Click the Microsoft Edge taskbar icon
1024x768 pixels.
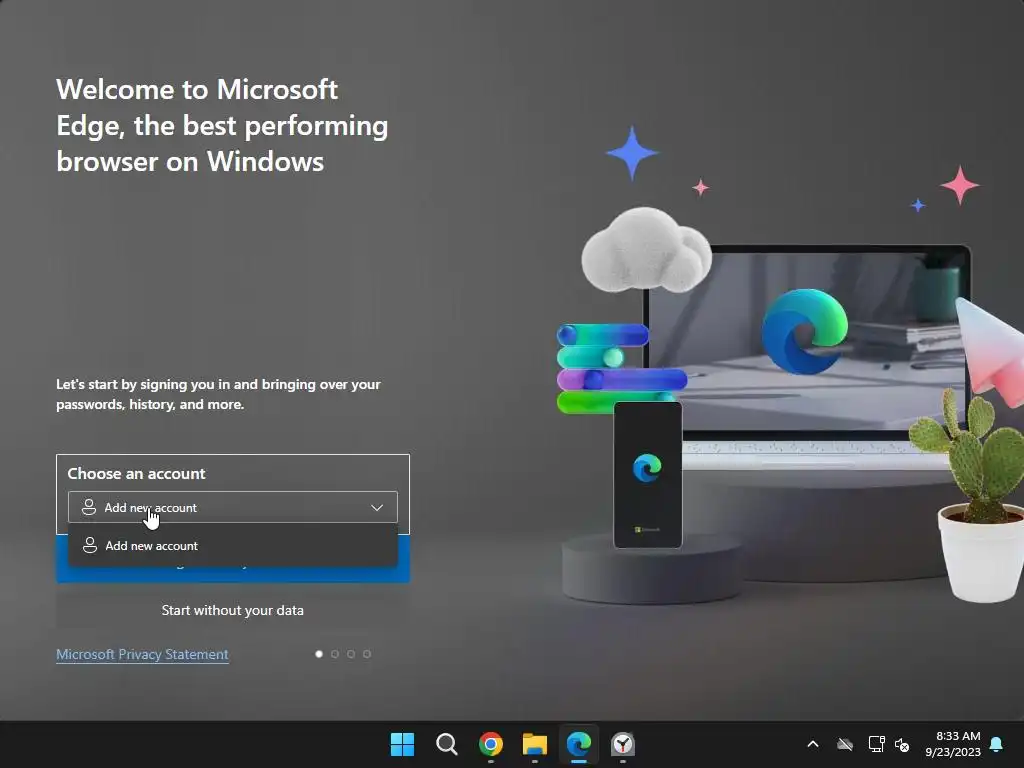click(579, 744)
